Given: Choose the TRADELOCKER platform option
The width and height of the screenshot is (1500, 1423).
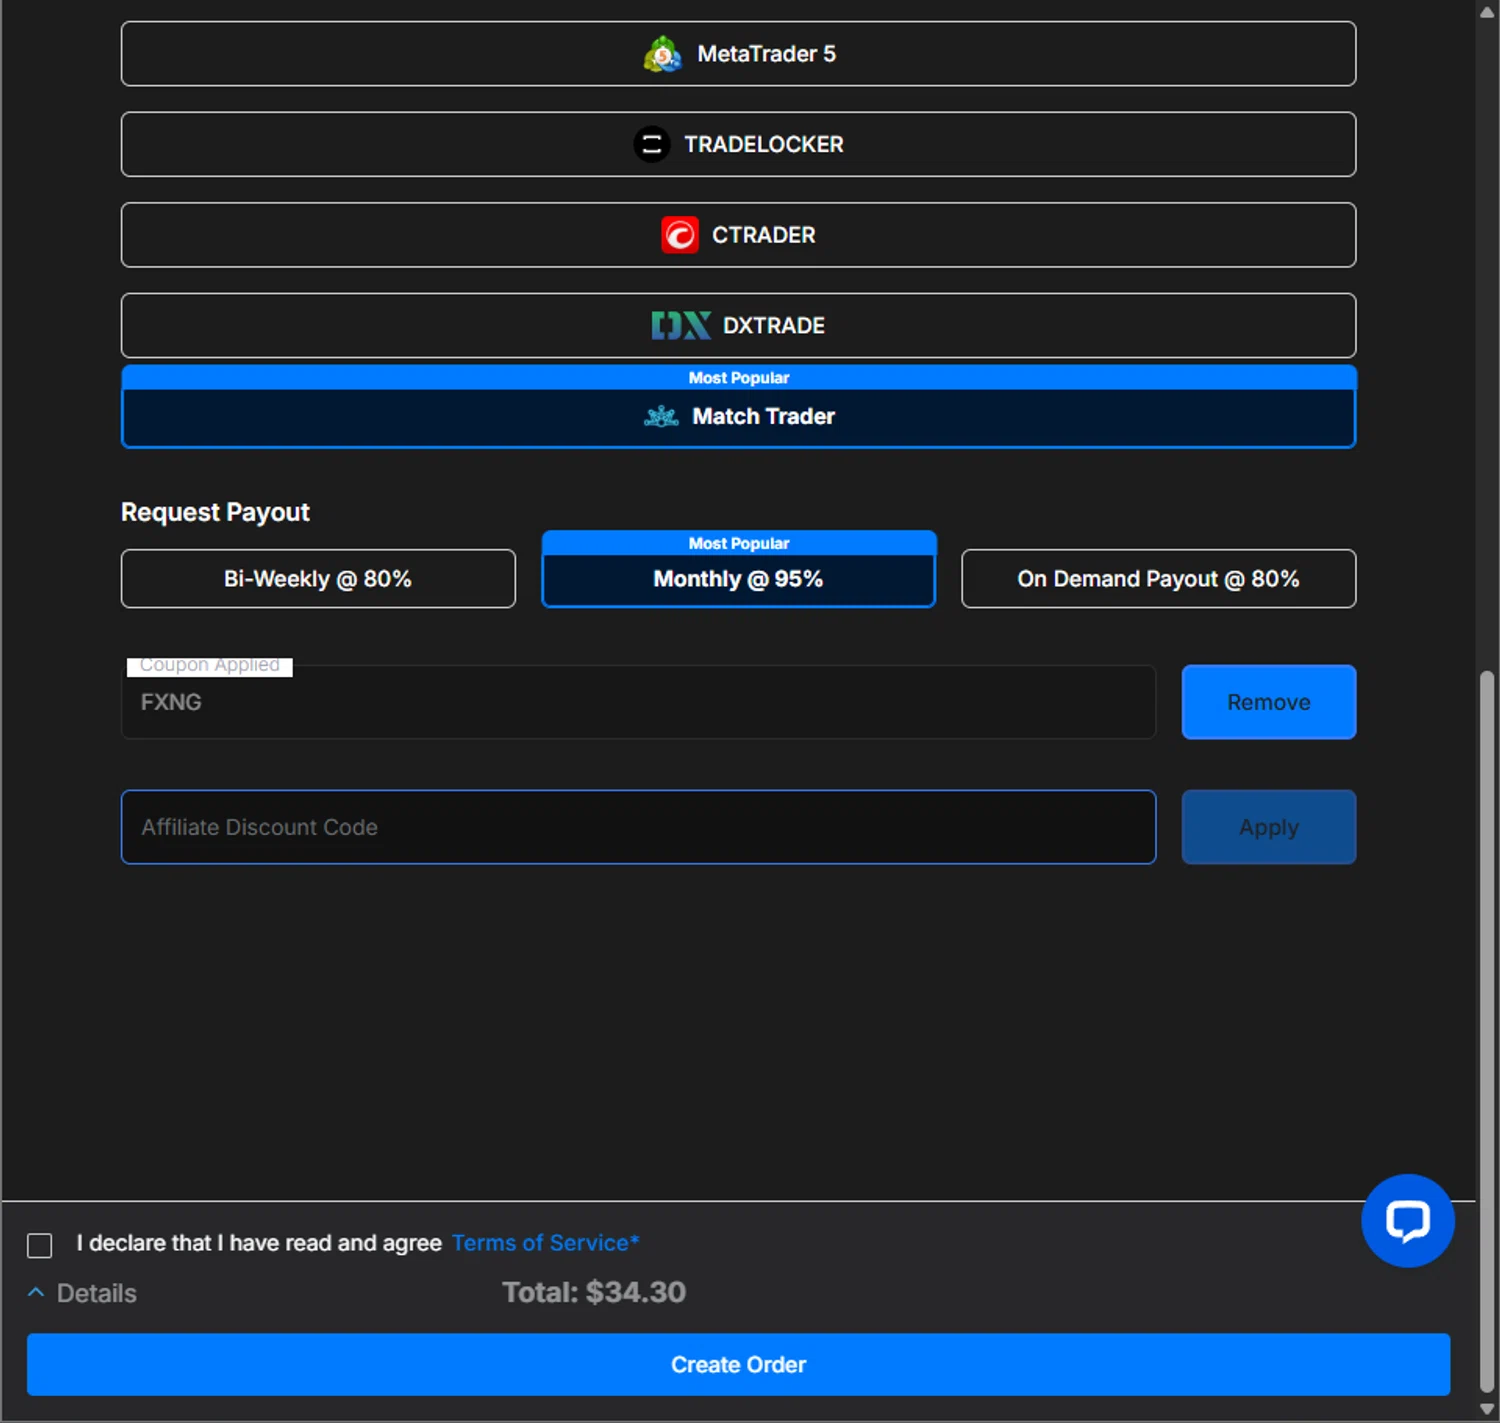Looking at the screenshot, I should (x=738, y=144).
